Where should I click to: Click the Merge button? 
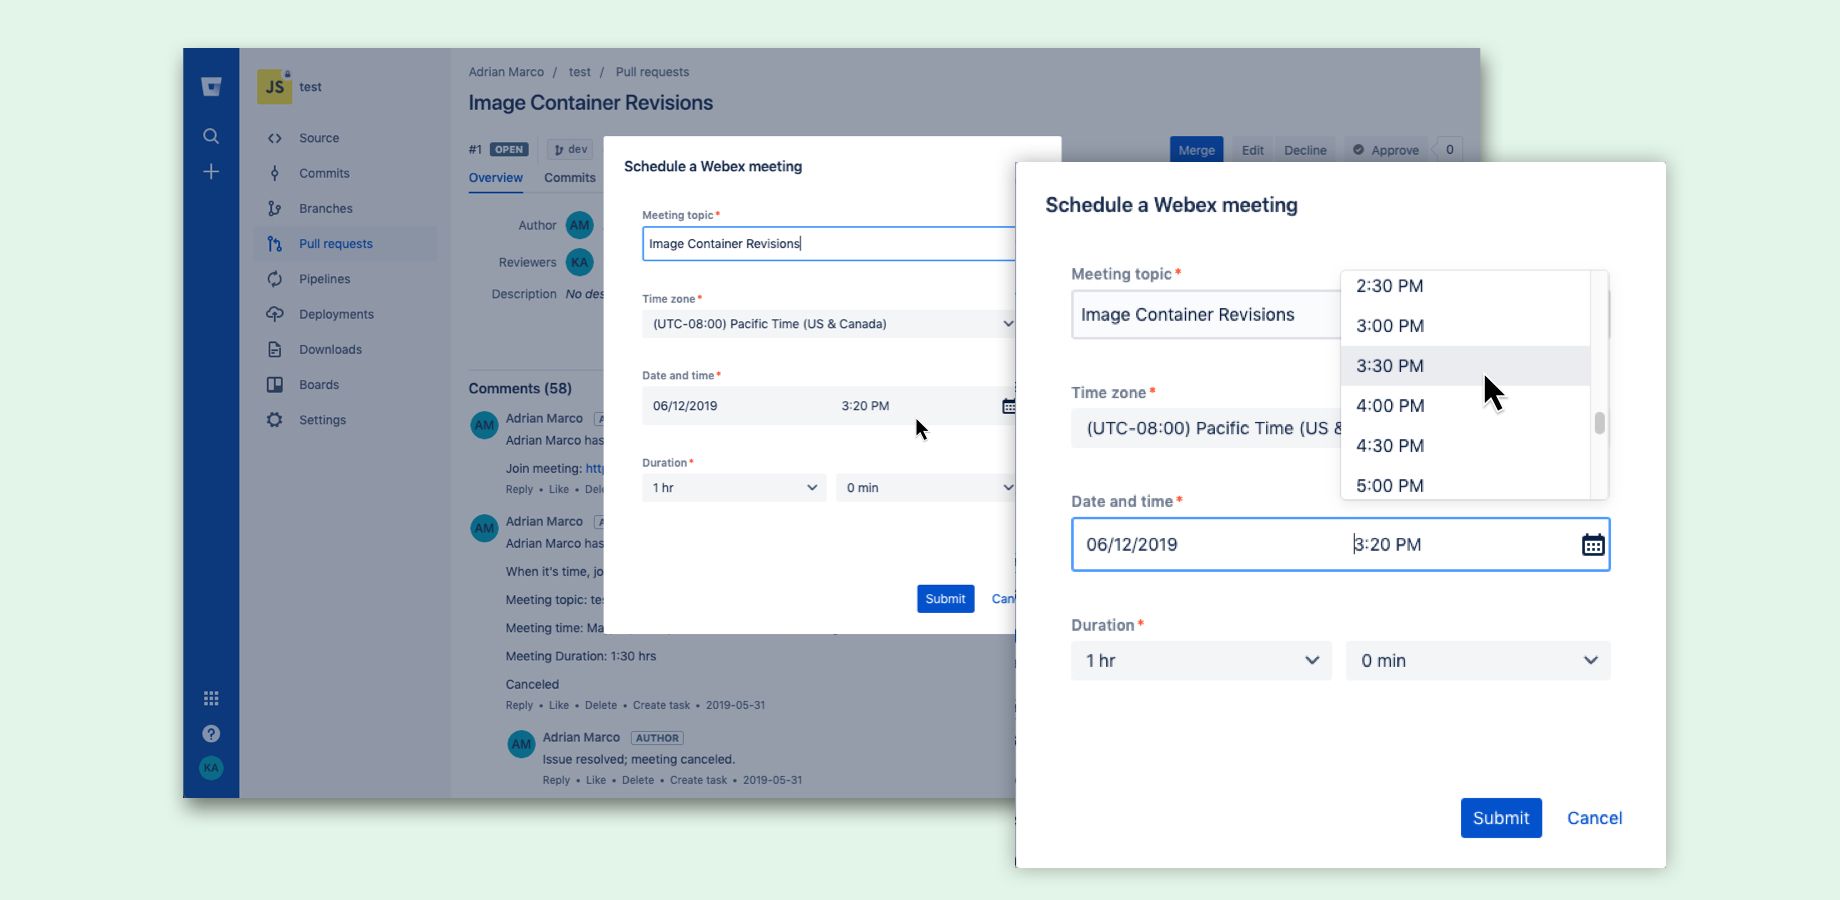click(1196, 150)
